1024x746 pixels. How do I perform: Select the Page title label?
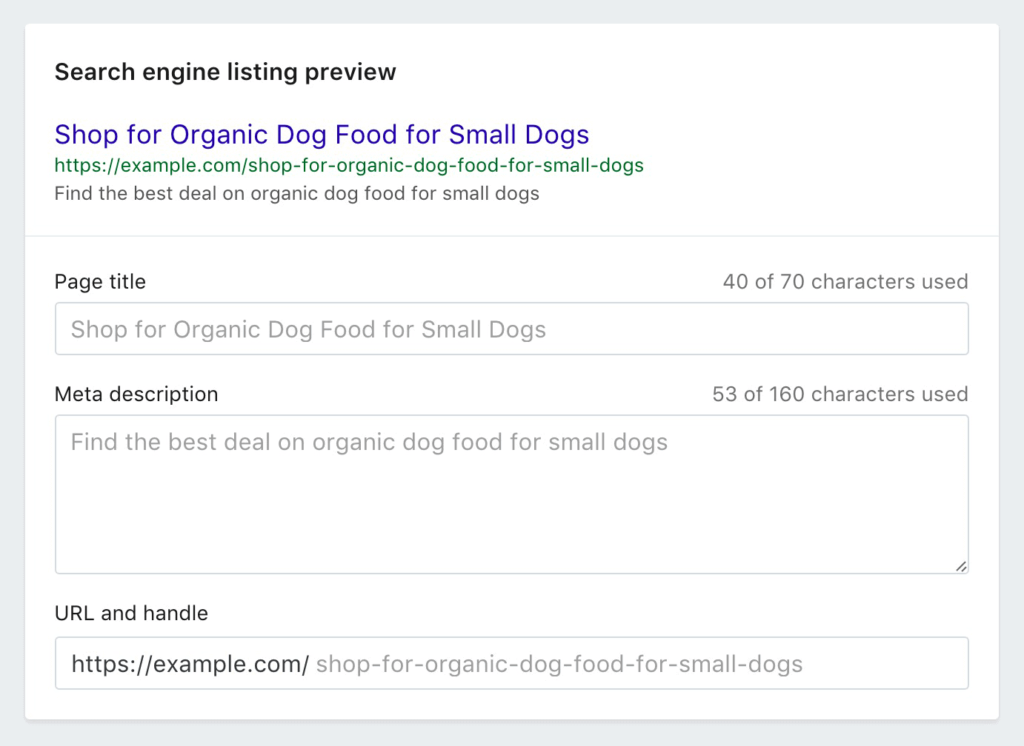(100, 282)
